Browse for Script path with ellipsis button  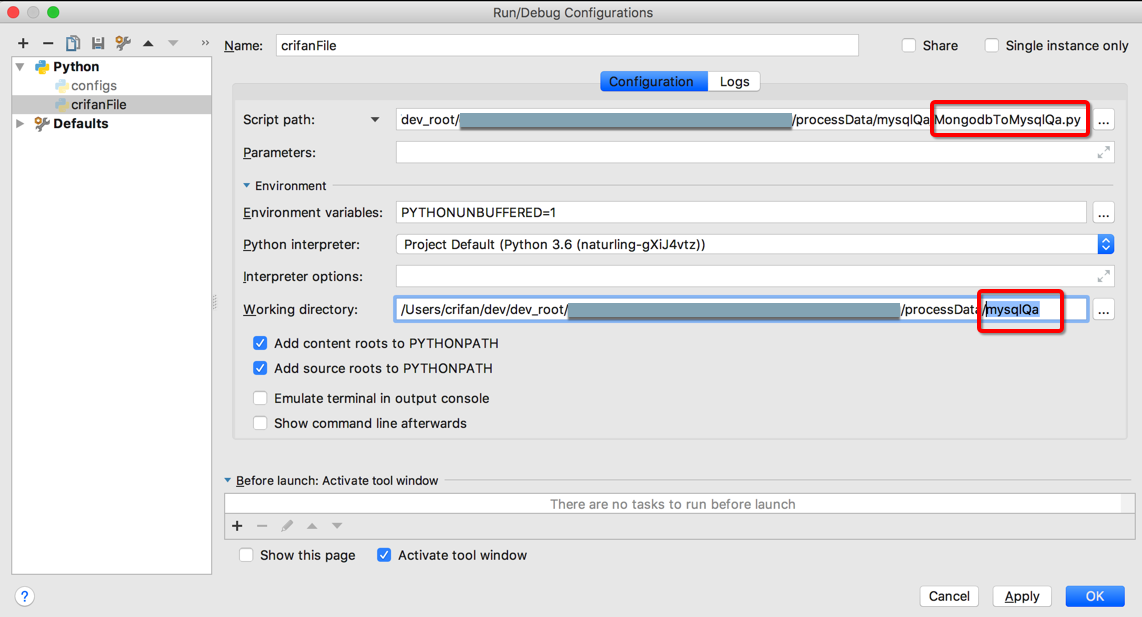(1103, 120)
